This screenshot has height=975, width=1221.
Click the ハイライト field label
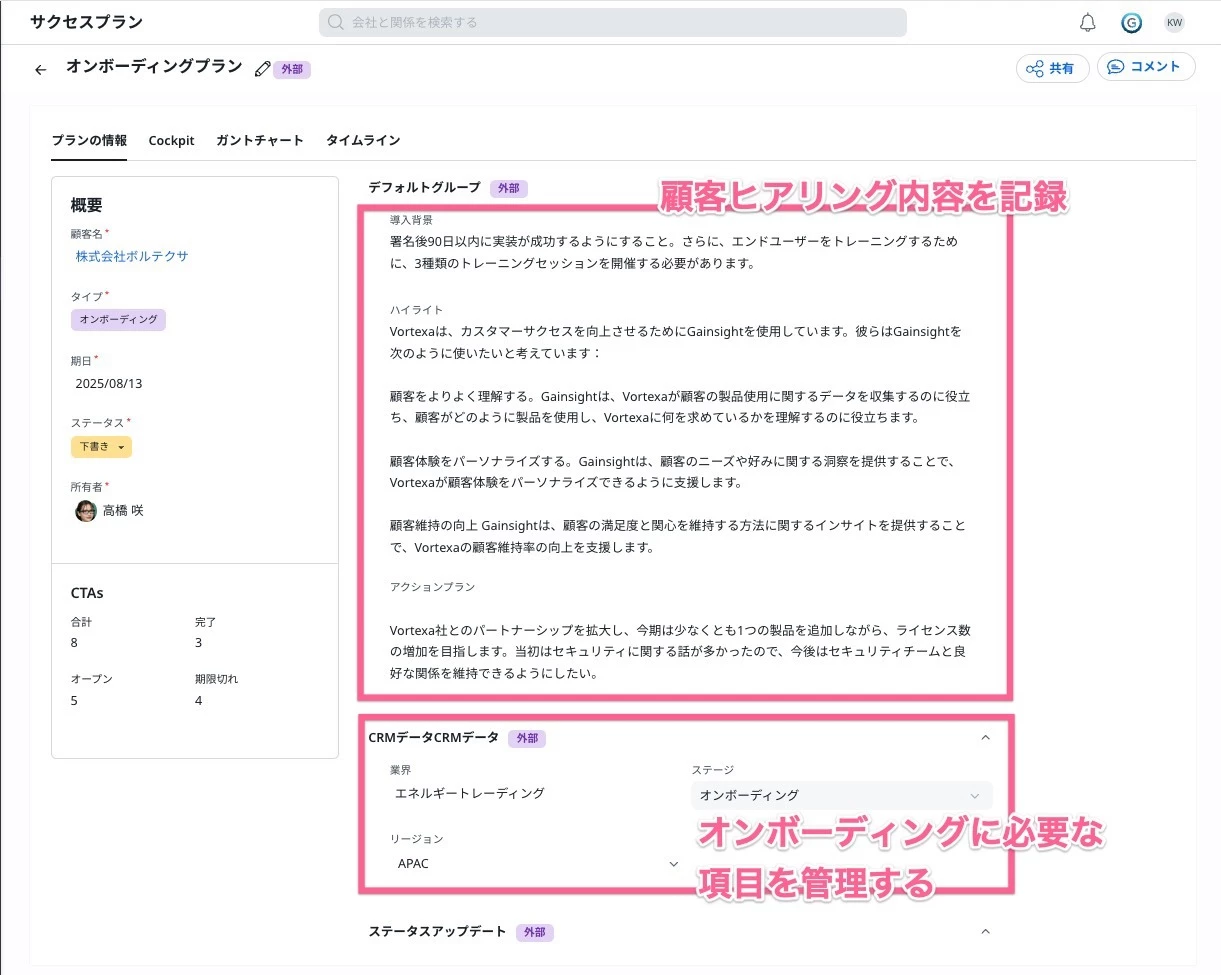point(416,310)
